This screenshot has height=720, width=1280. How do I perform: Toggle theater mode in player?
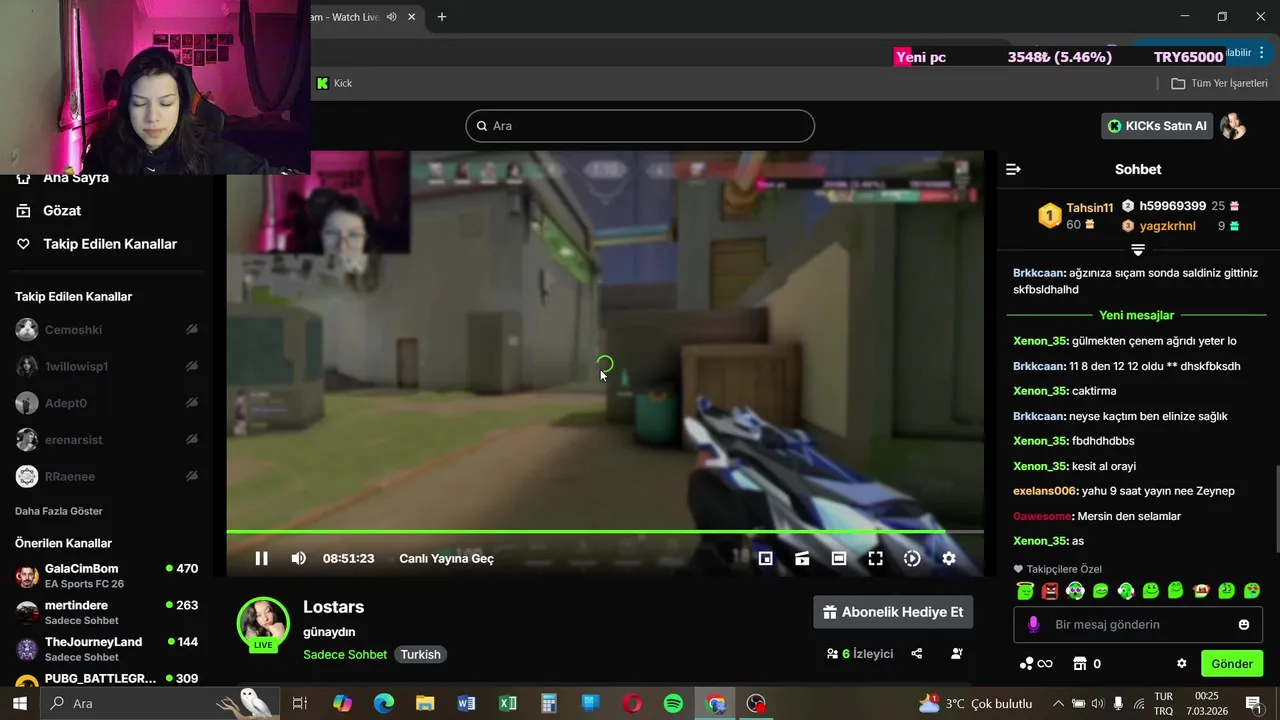click(x=839, y=559)
